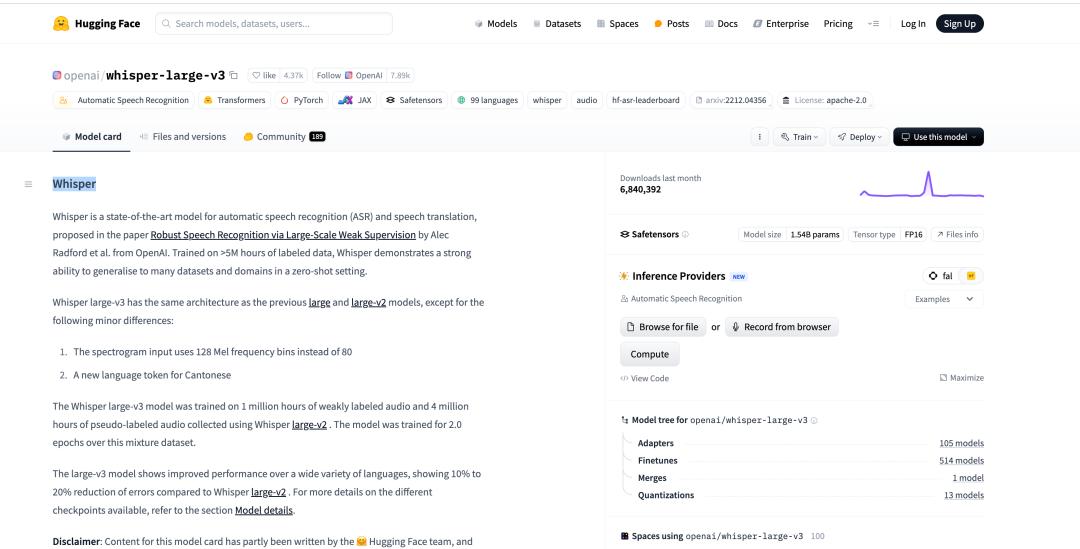Expand the Deploy dropdown
The image size is (1080, 549).
[x=859, y=137]
